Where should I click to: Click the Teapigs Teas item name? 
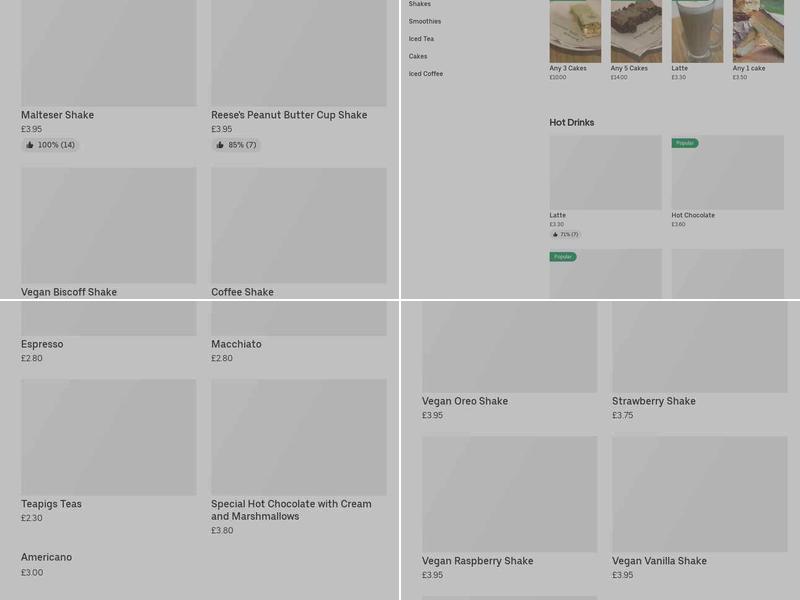point(52,504)
